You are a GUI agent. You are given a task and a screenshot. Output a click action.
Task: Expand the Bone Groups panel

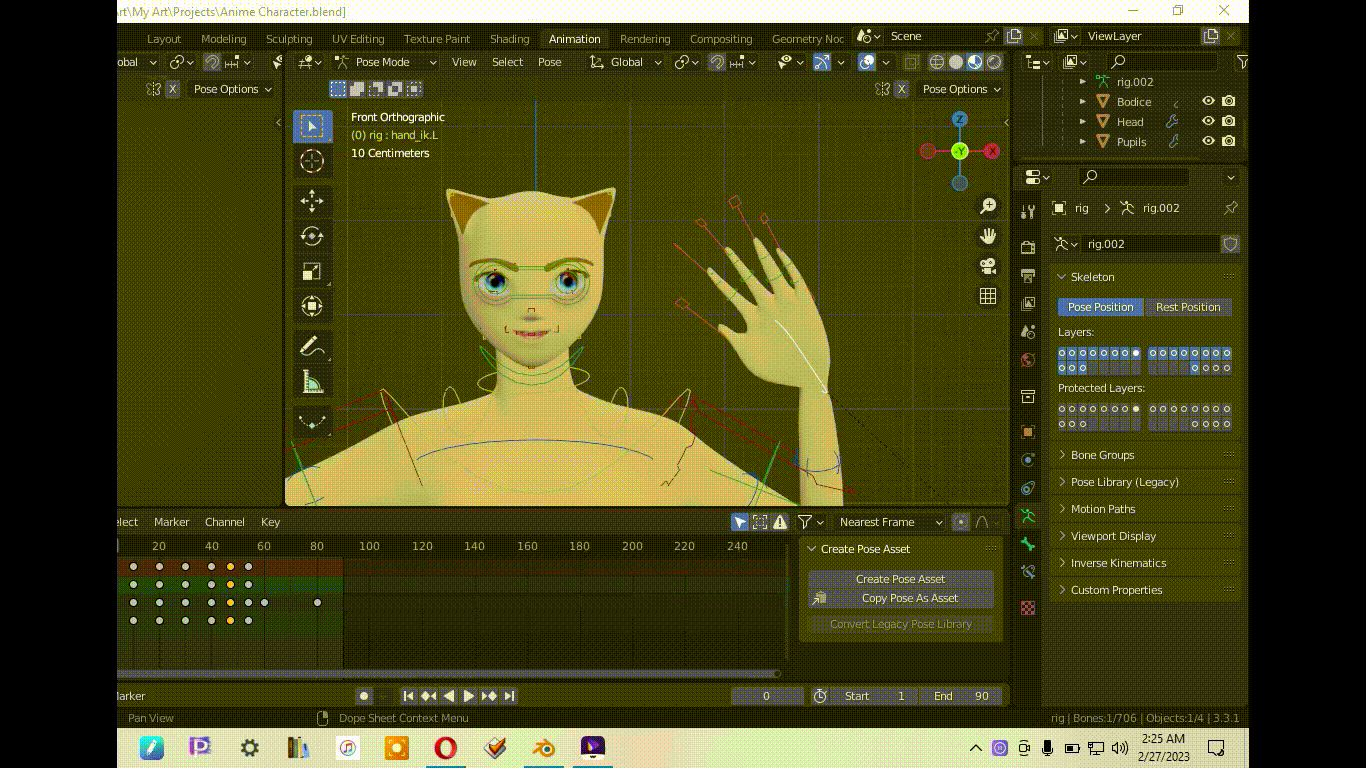coord(1102,455)
